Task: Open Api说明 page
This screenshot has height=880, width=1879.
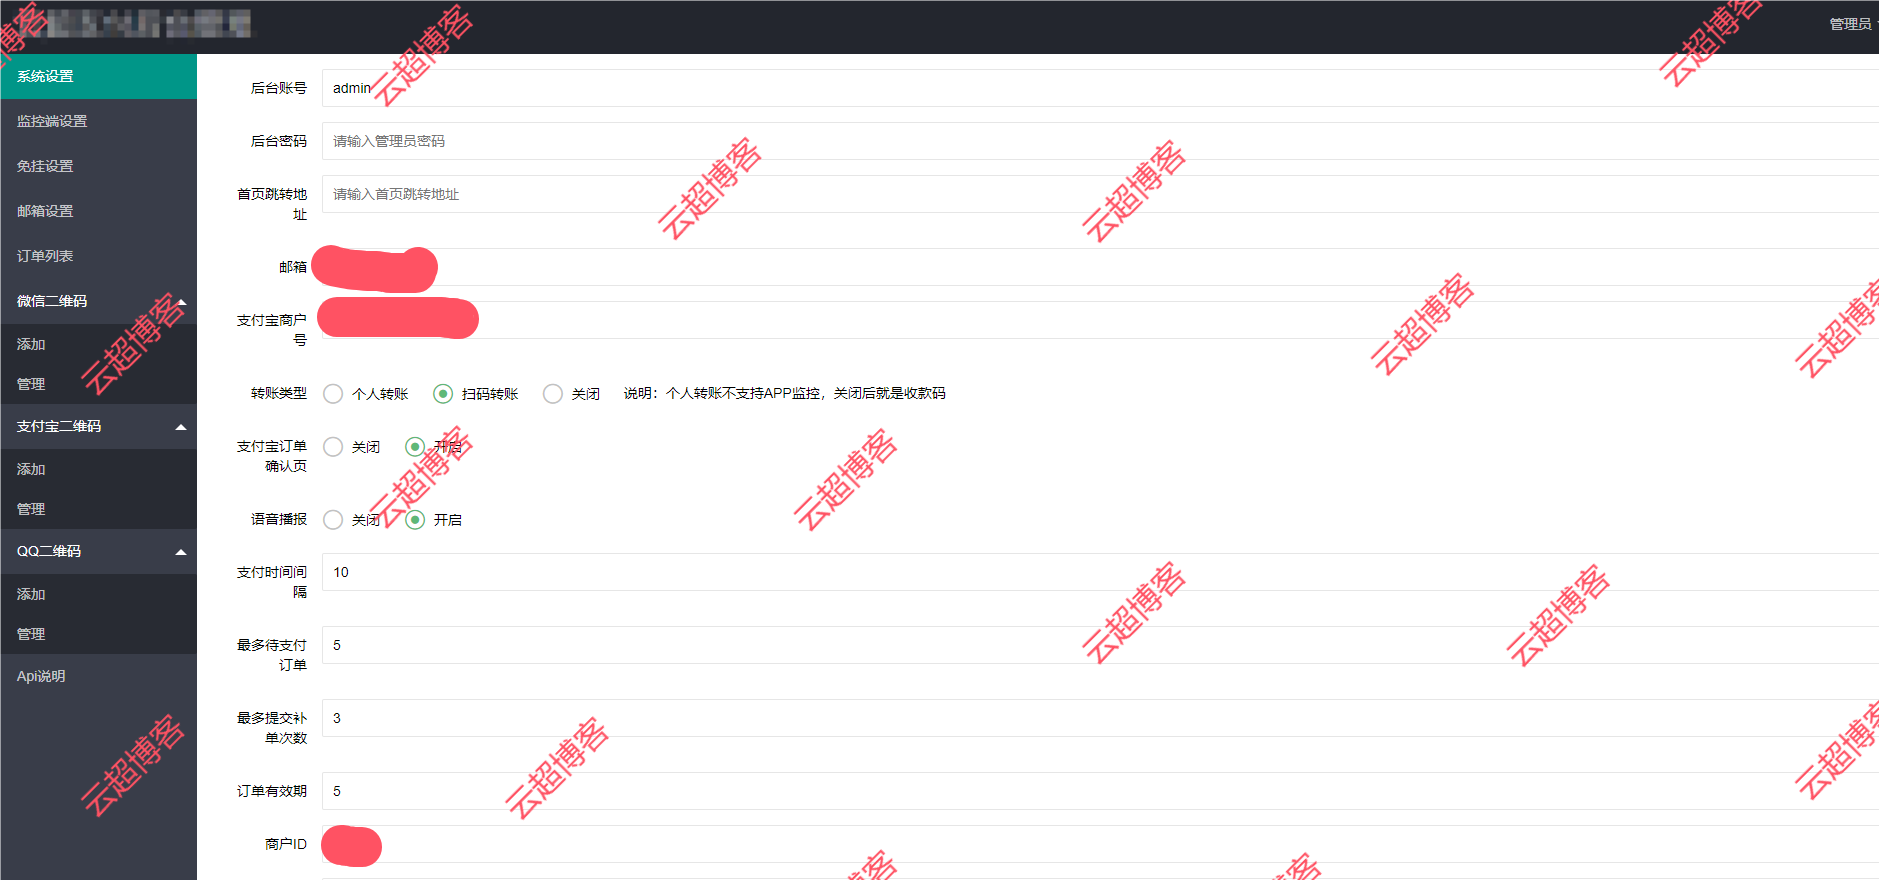Action: click(x=98, y=676)
